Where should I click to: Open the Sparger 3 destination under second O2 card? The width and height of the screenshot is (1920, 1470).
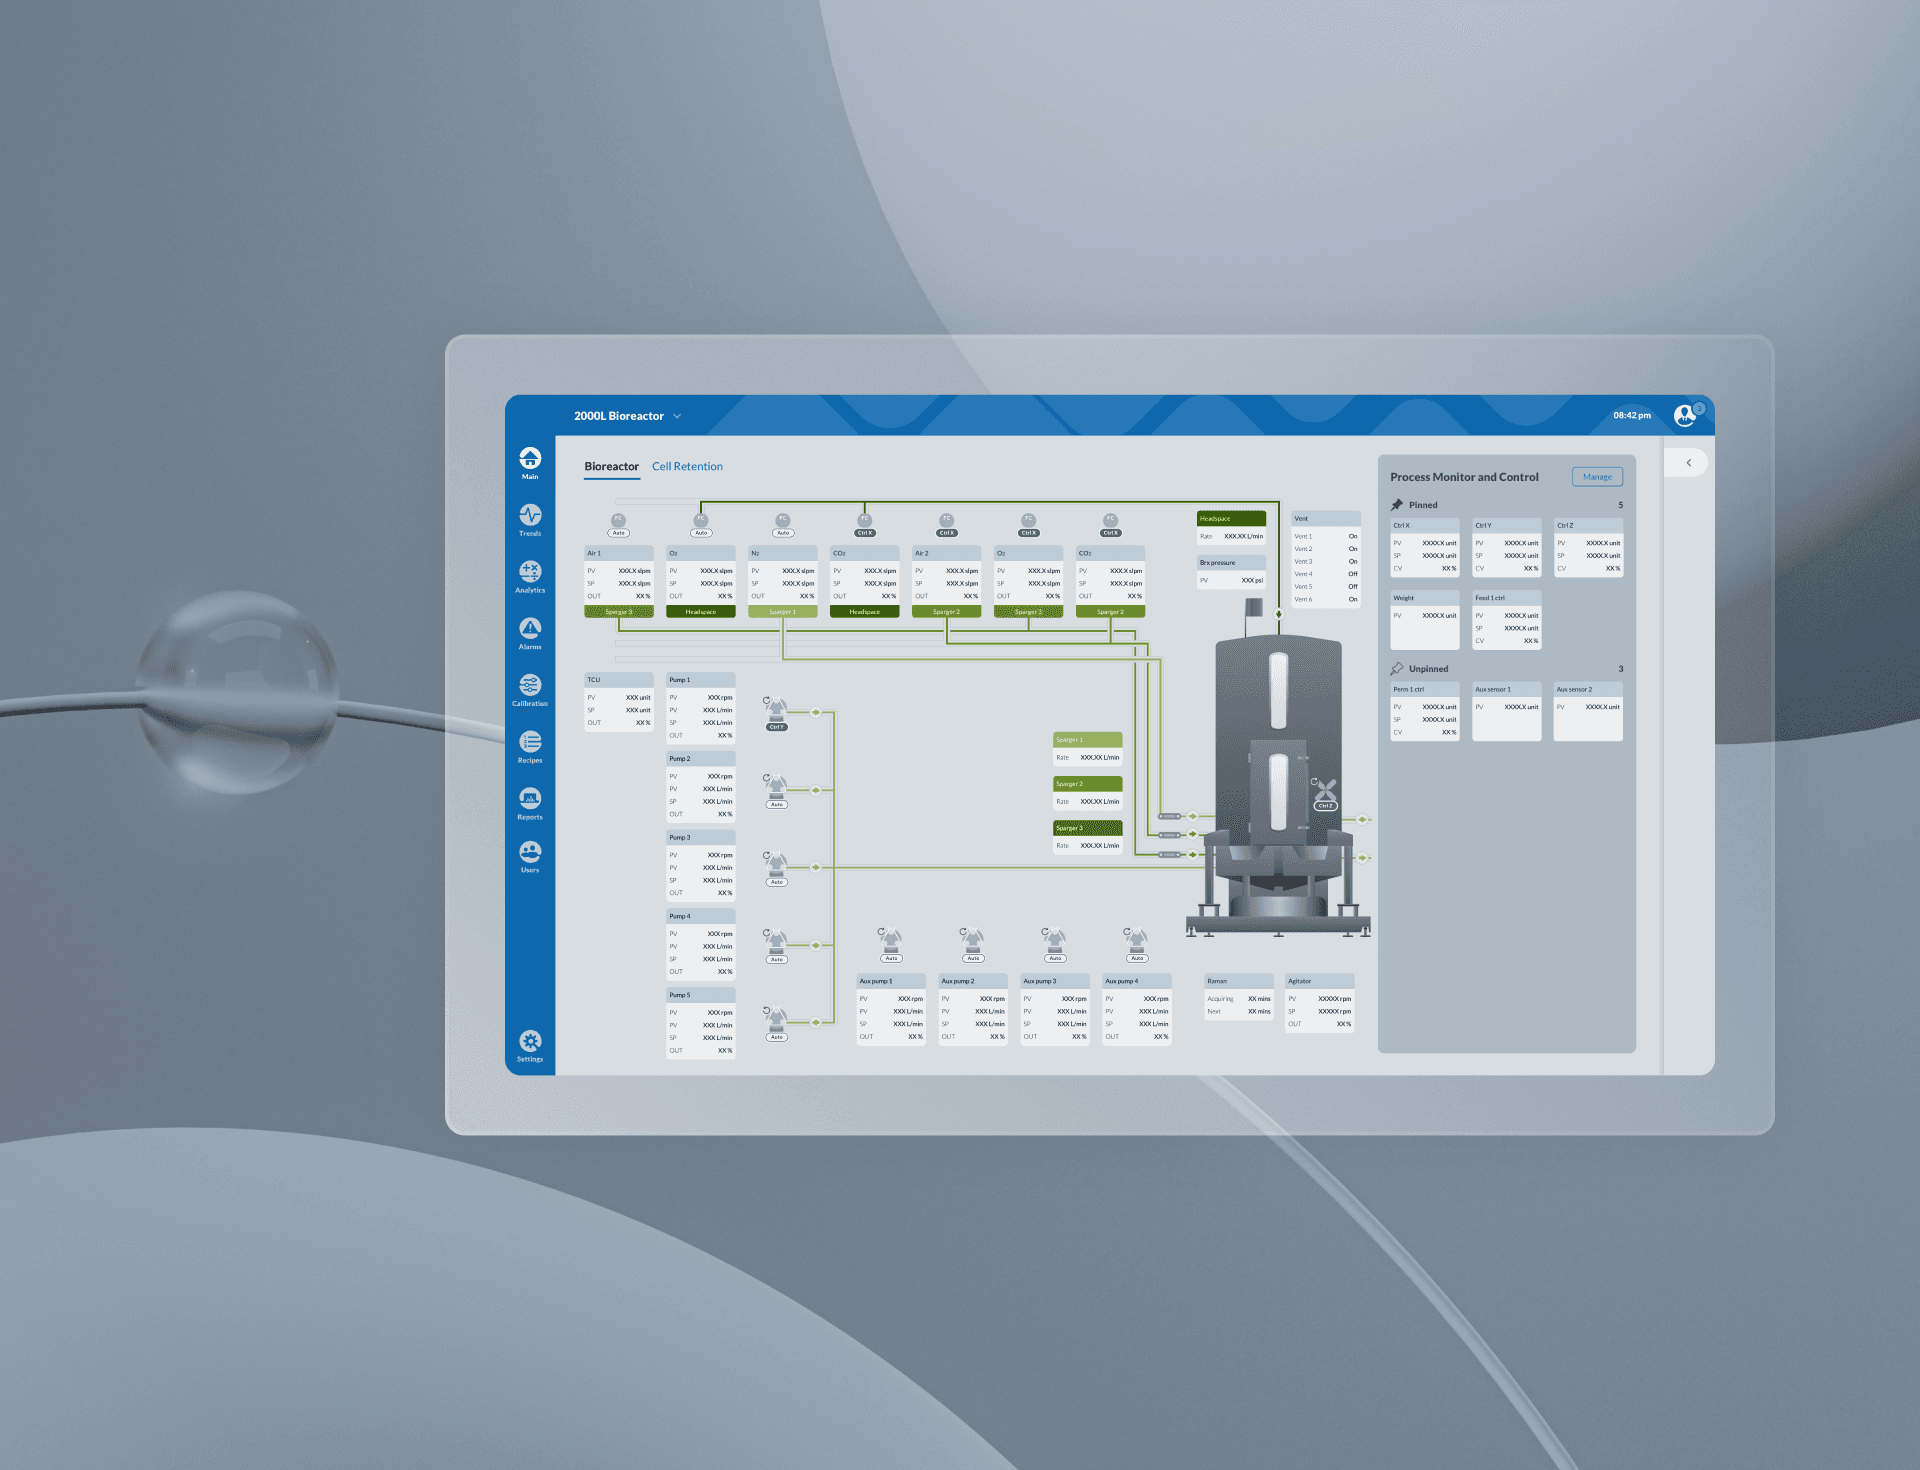[1028, 612]
